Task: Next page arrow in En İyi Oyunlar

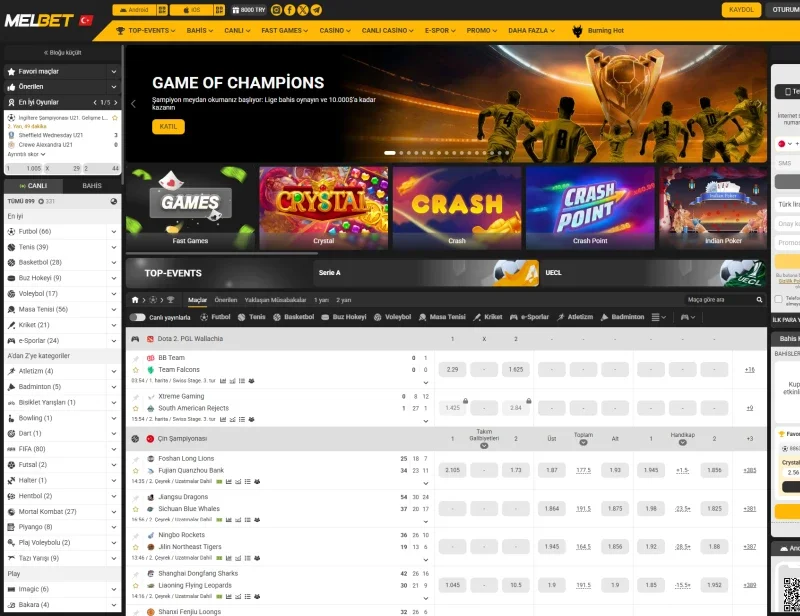Action: pos(116,103)
